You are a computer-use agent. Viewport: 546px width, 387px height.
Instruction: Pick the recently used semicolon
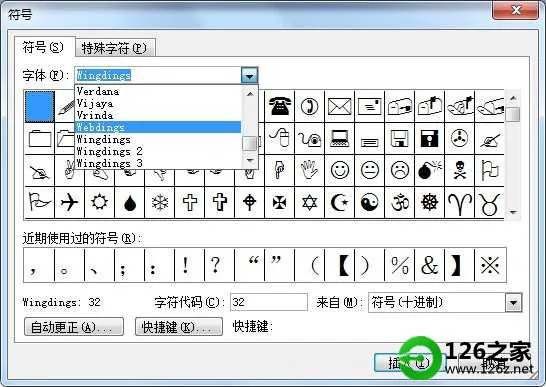pos(129,265)
